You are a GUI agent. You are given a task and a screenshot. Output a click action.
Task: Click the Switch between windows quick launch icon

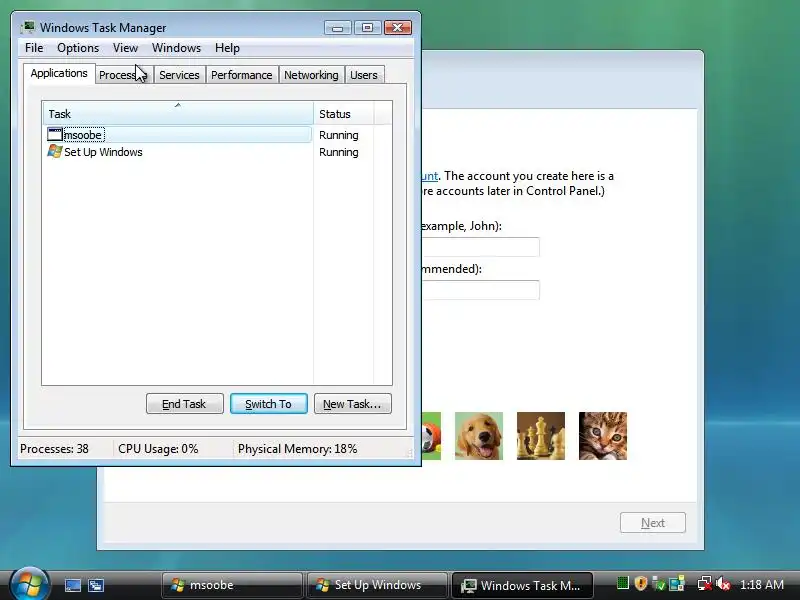pyautogui.click(x=95, y=585)
